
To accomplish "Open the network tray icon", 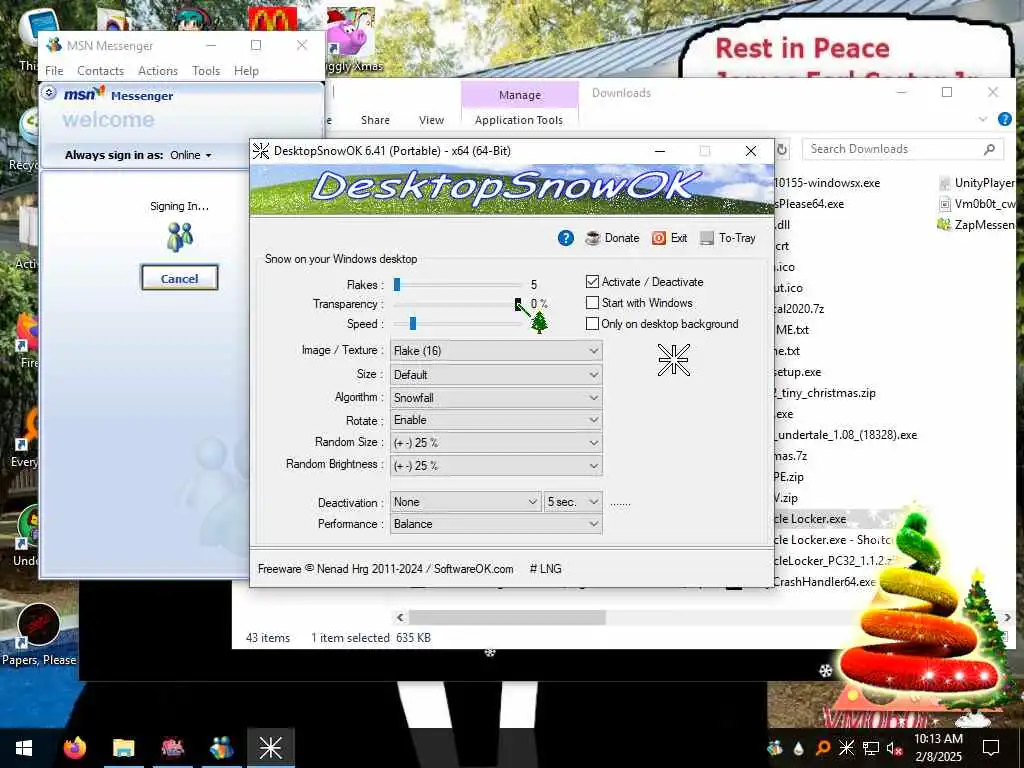I will tap(871, 748).
